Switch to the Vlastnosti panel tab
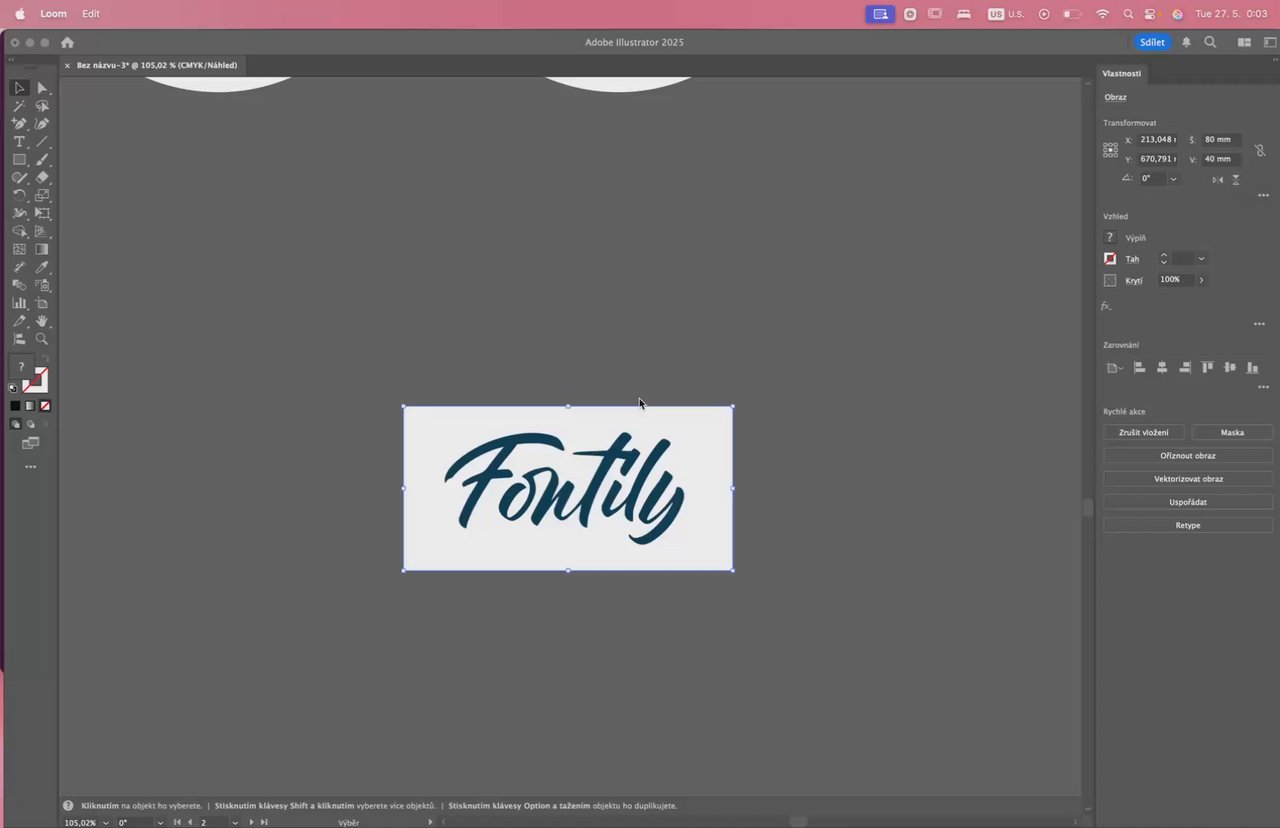This screenshot has height=828, width=1280. [x=1121, y=73]
